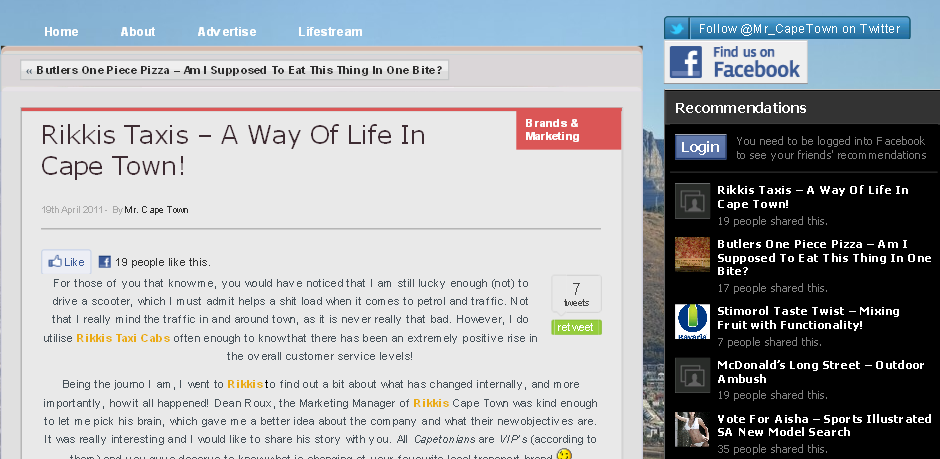Click the 7 tweets counter box

pyautogui.click(x=576, y=294)
